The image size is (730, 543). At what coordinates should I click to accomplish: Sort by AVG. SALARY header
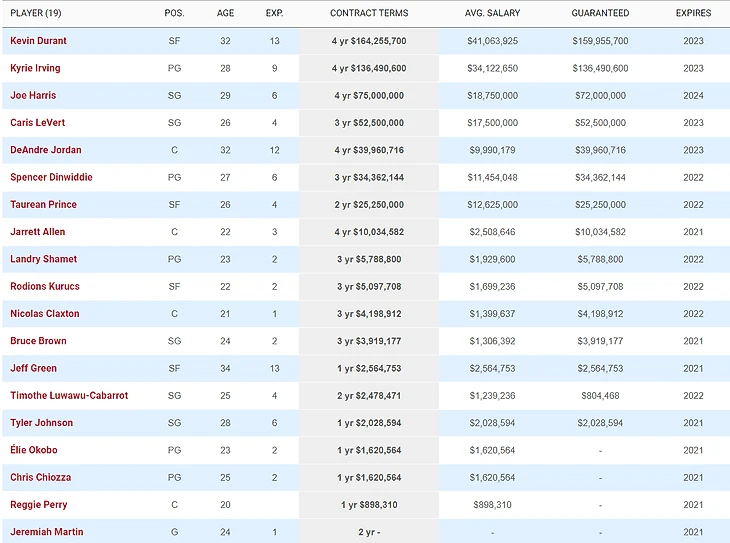tap(491, 13)
